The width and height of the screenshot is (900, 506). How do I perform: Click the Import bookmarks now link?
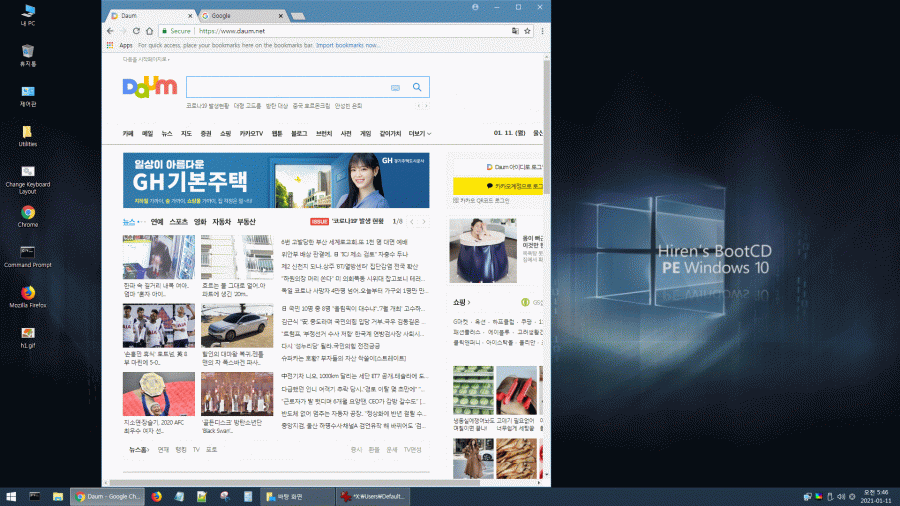point(348,45)
